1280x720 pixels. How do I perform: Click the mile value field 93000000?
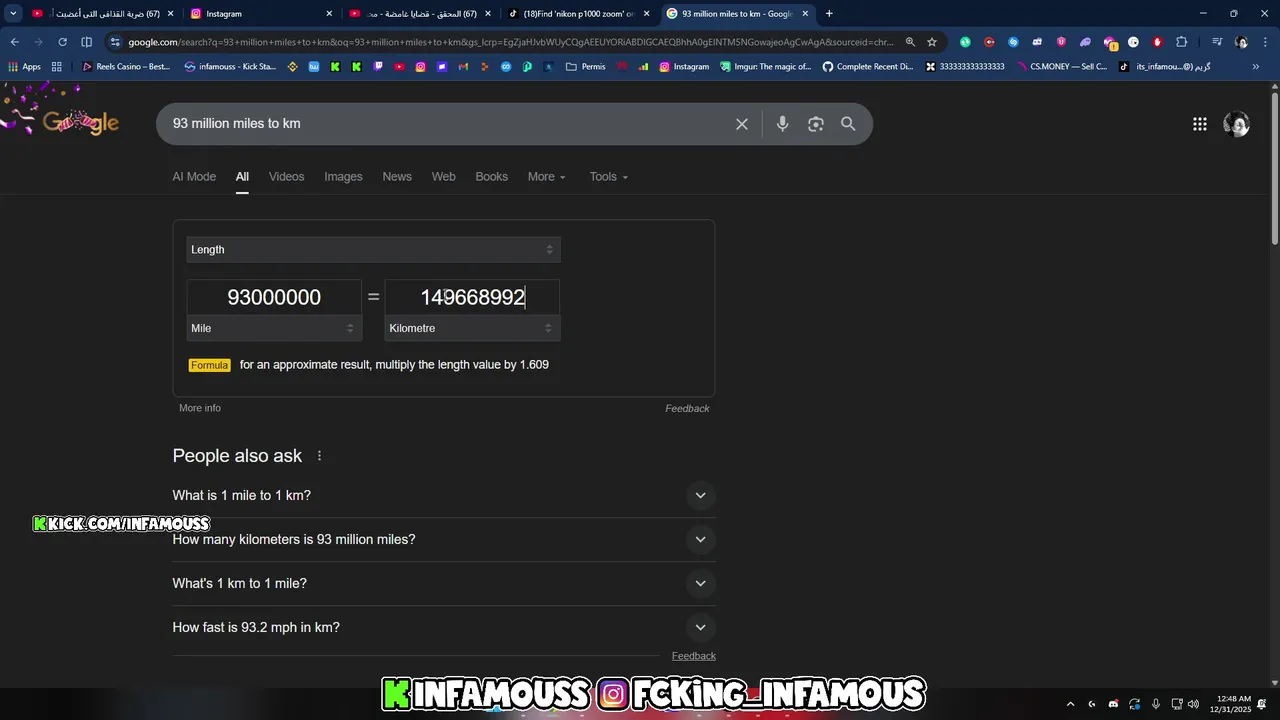274,297
